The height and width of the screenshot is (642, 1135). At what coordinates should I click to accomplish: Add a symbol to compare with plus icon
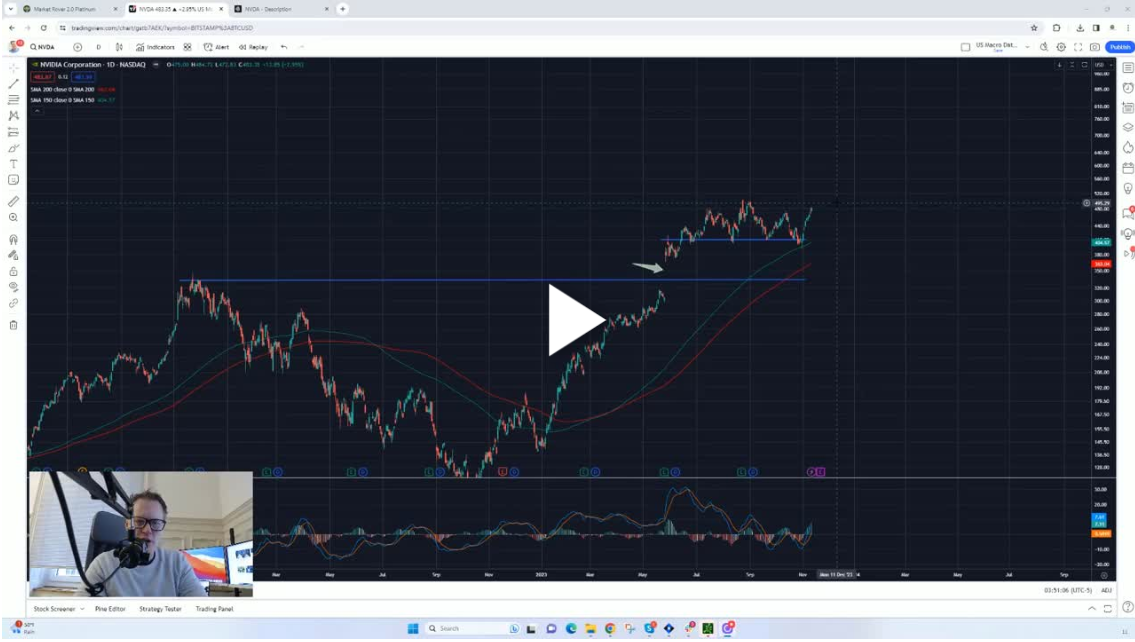[x=77, y=47]
